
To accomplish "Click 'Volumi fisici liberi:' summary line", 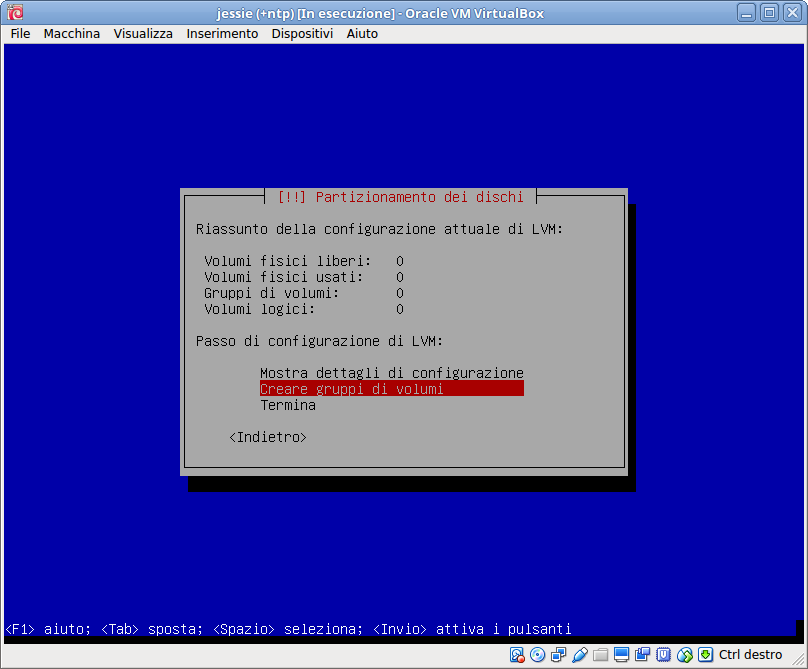I will point(304,261).
